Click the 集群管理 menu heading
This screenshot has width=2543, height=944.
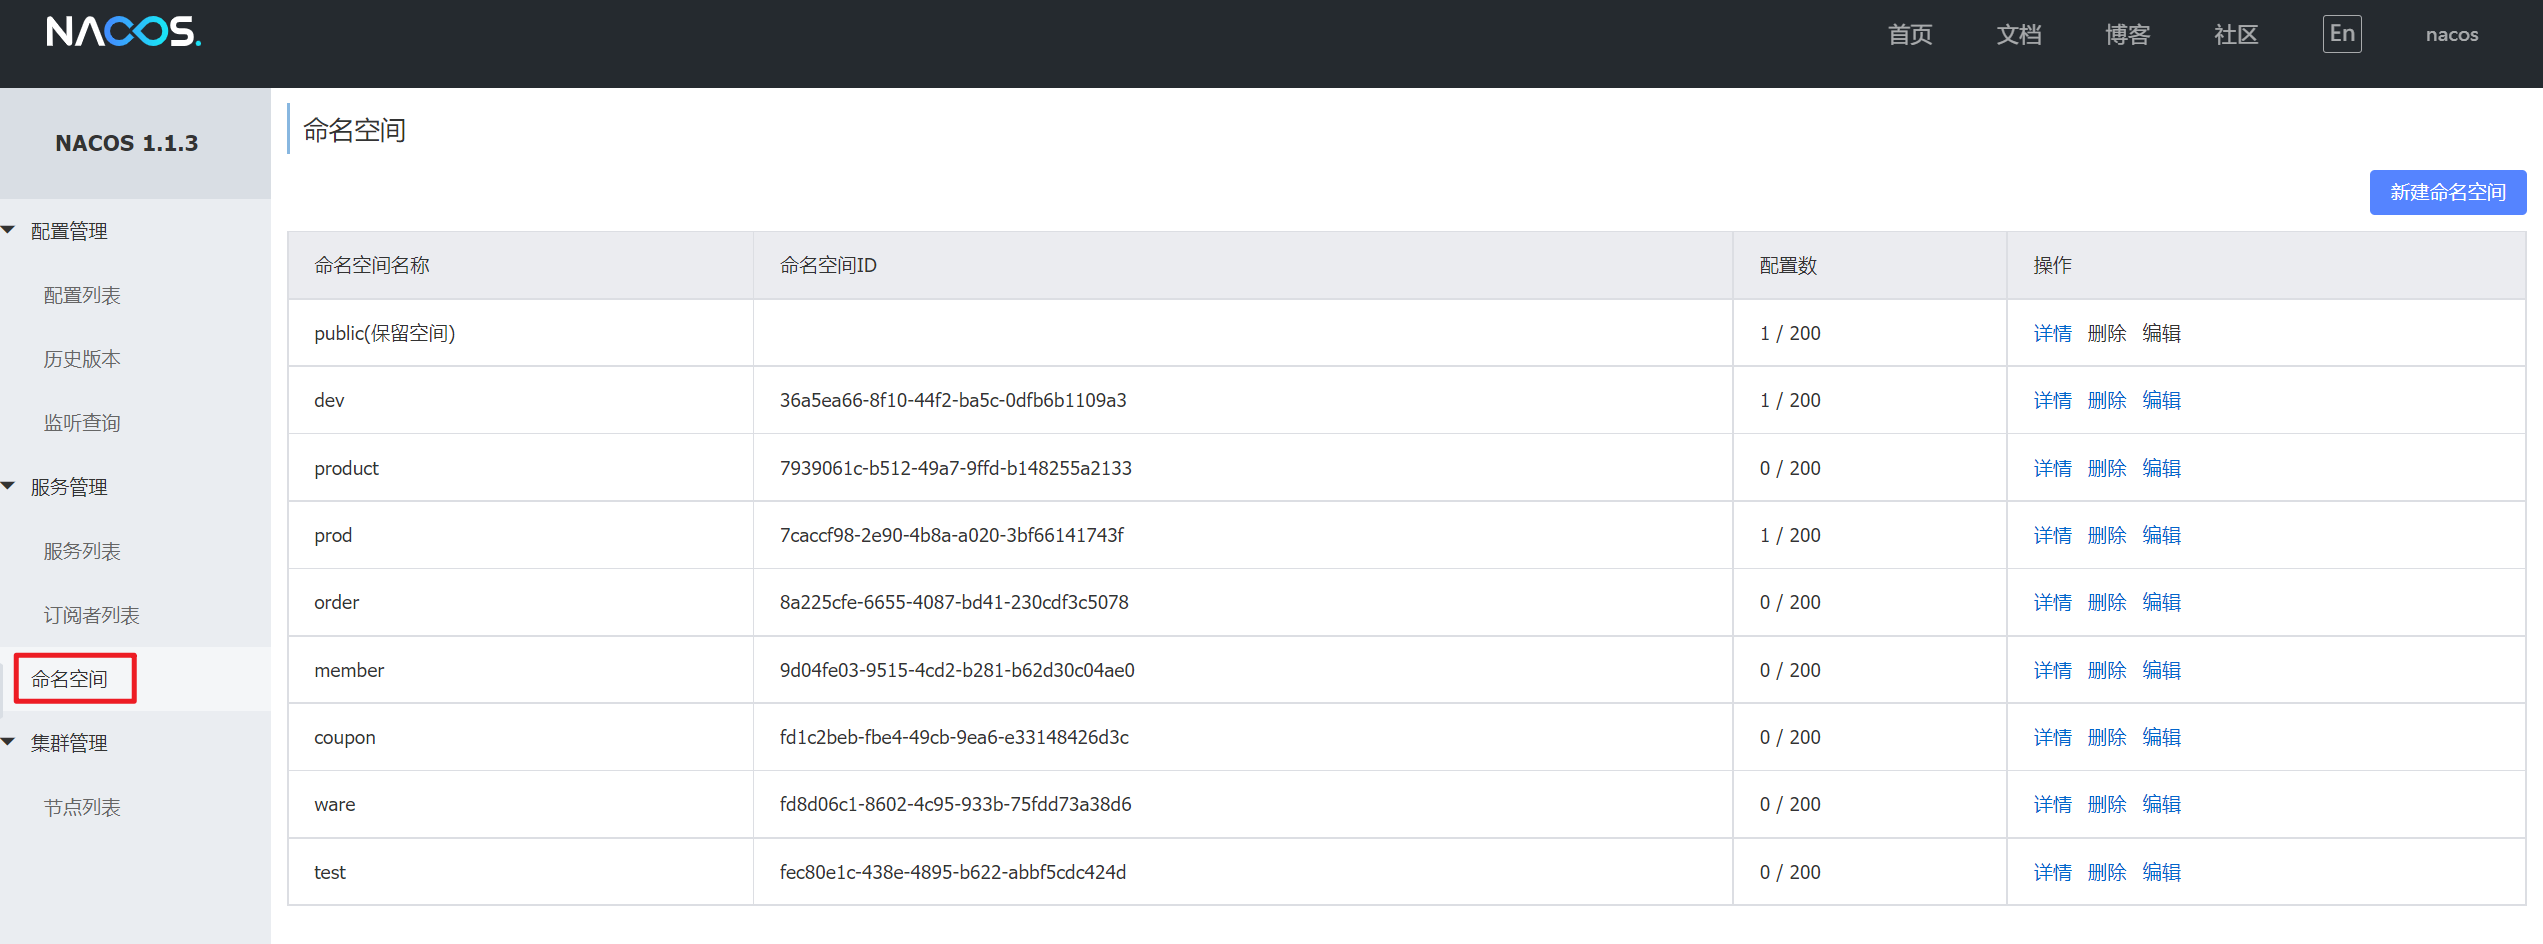(x=69, y=743)
